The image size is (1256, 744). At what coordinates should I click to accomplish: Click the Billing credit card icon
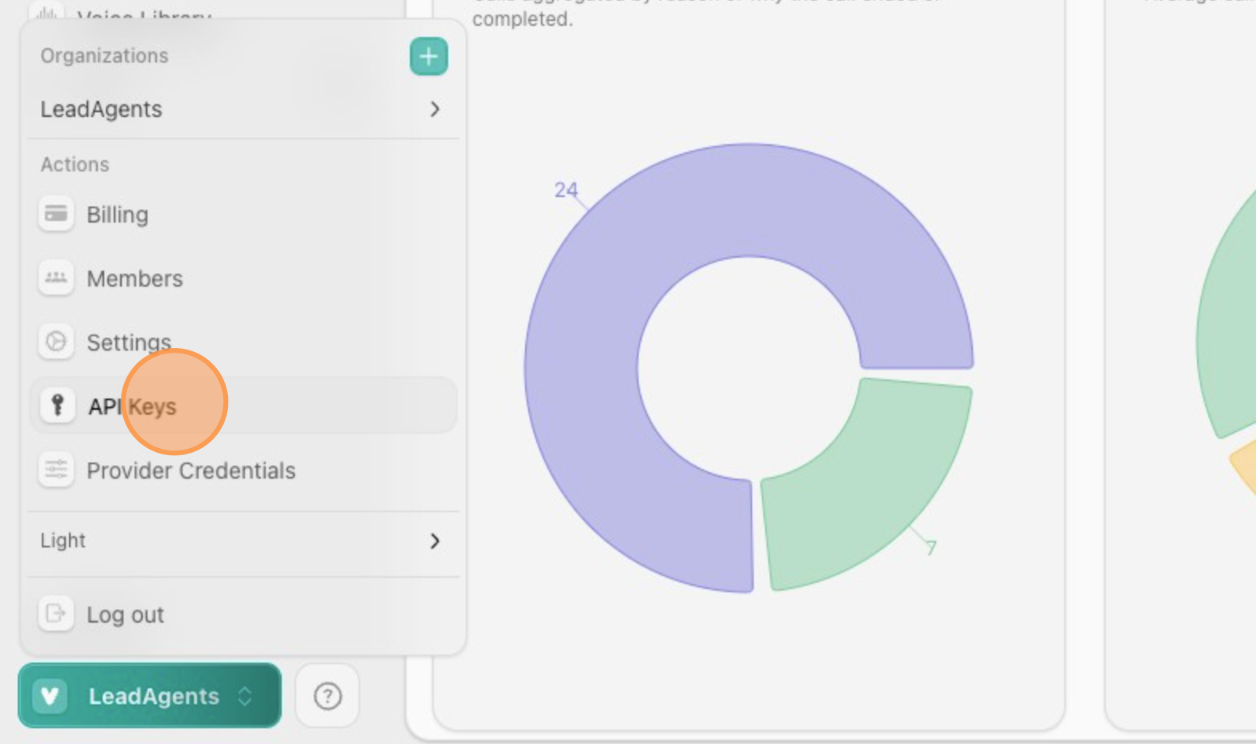56,214
